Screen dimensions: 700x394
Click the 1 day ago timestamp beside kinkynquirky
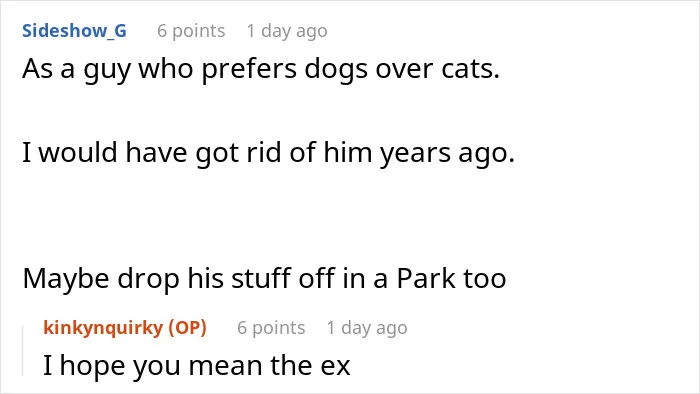367,328
